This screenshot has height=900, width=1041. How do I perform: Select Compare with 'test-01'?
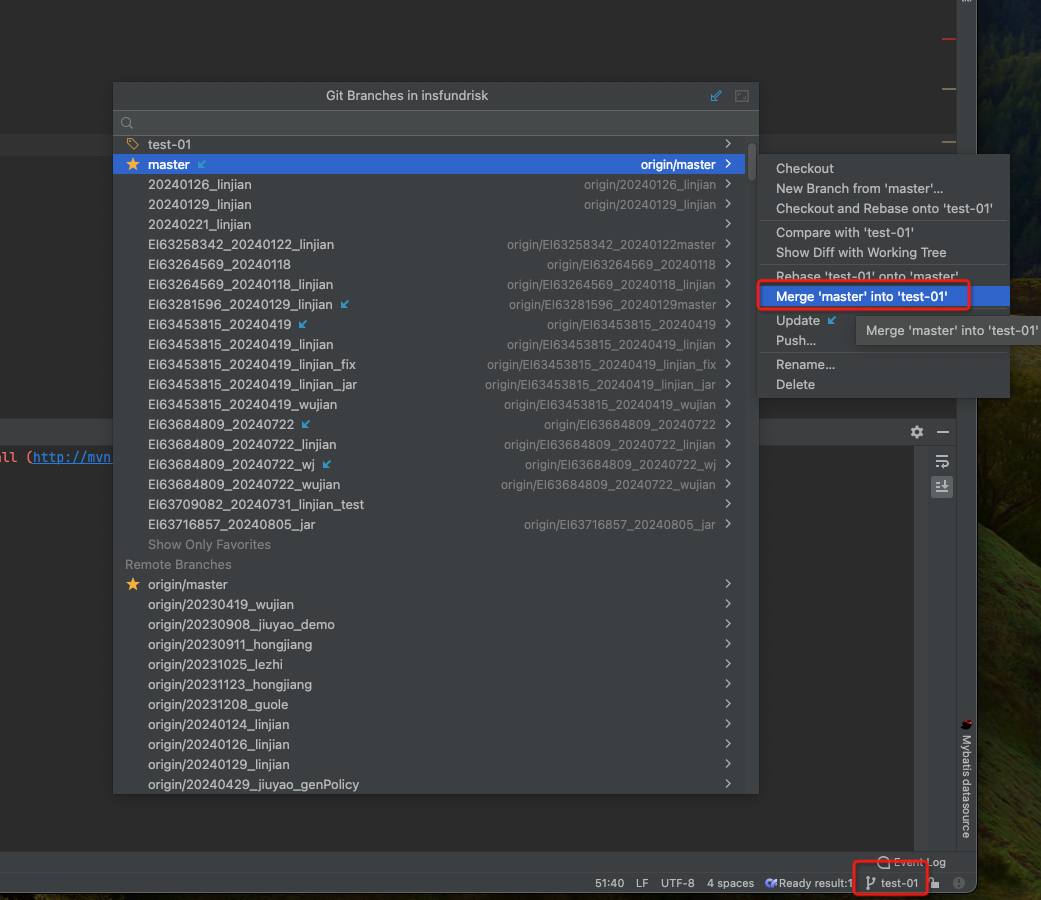[x=884, y=232]
